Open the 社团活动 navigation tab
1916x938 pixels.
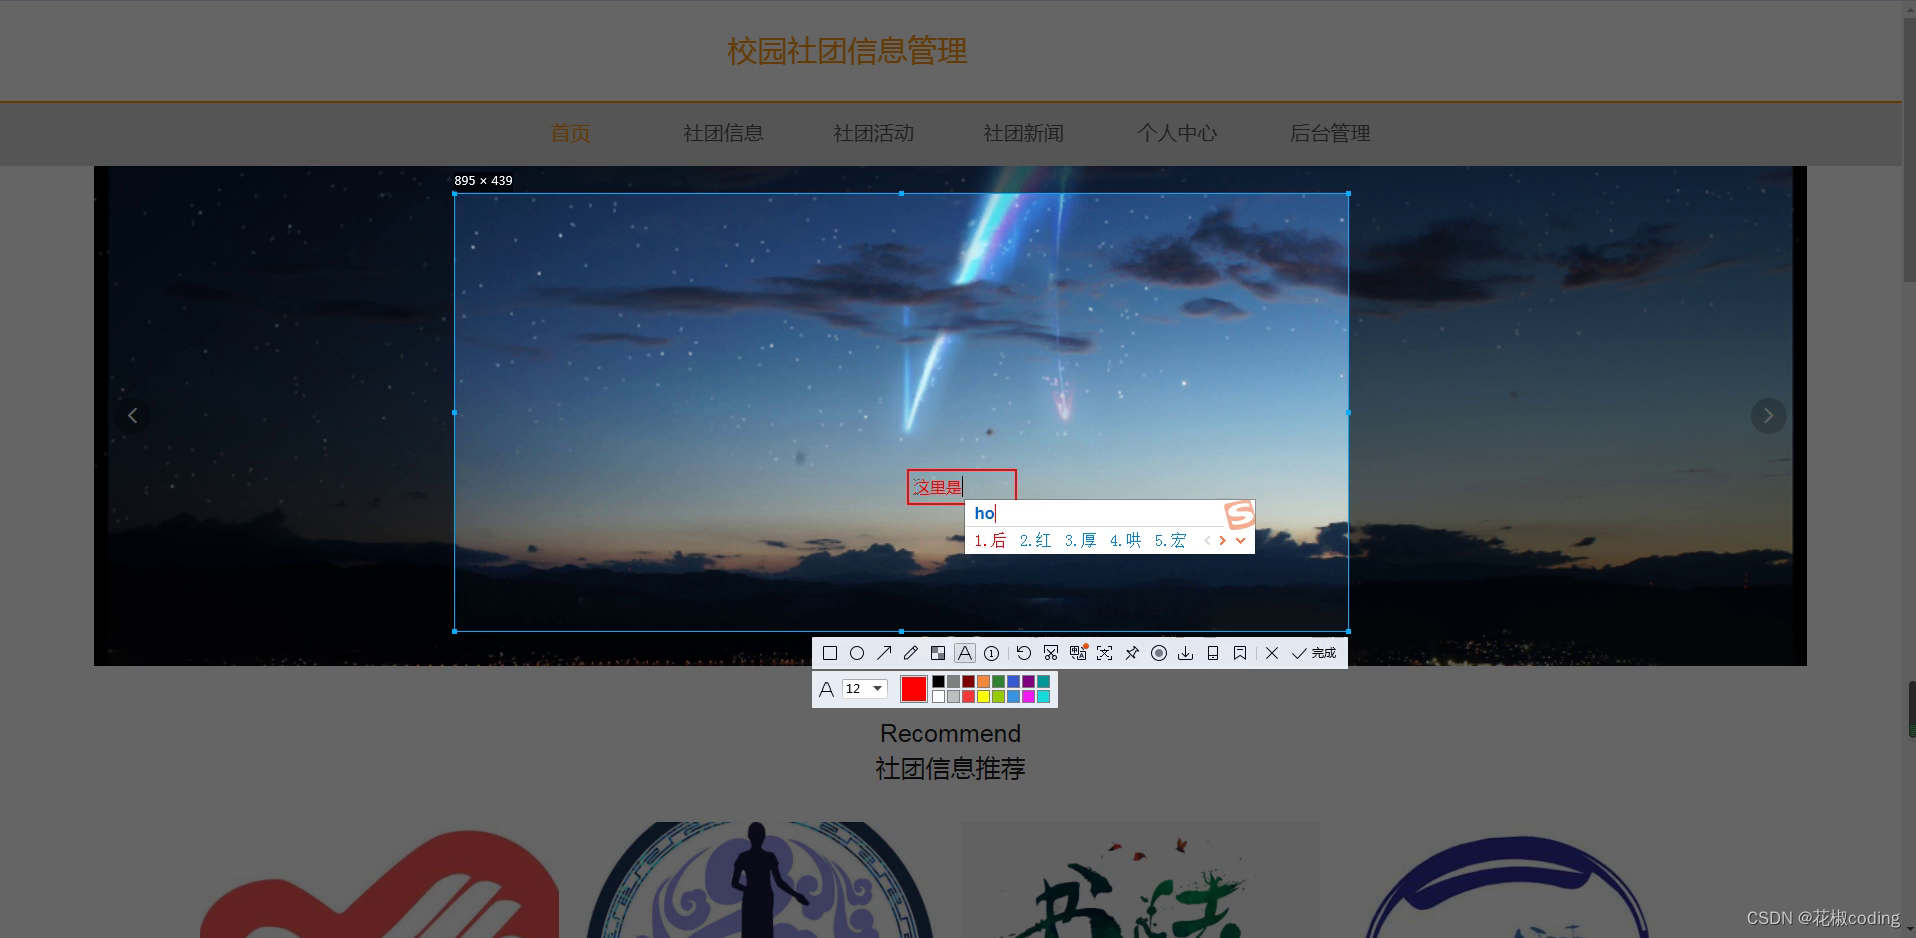click(x=872, y=133)
